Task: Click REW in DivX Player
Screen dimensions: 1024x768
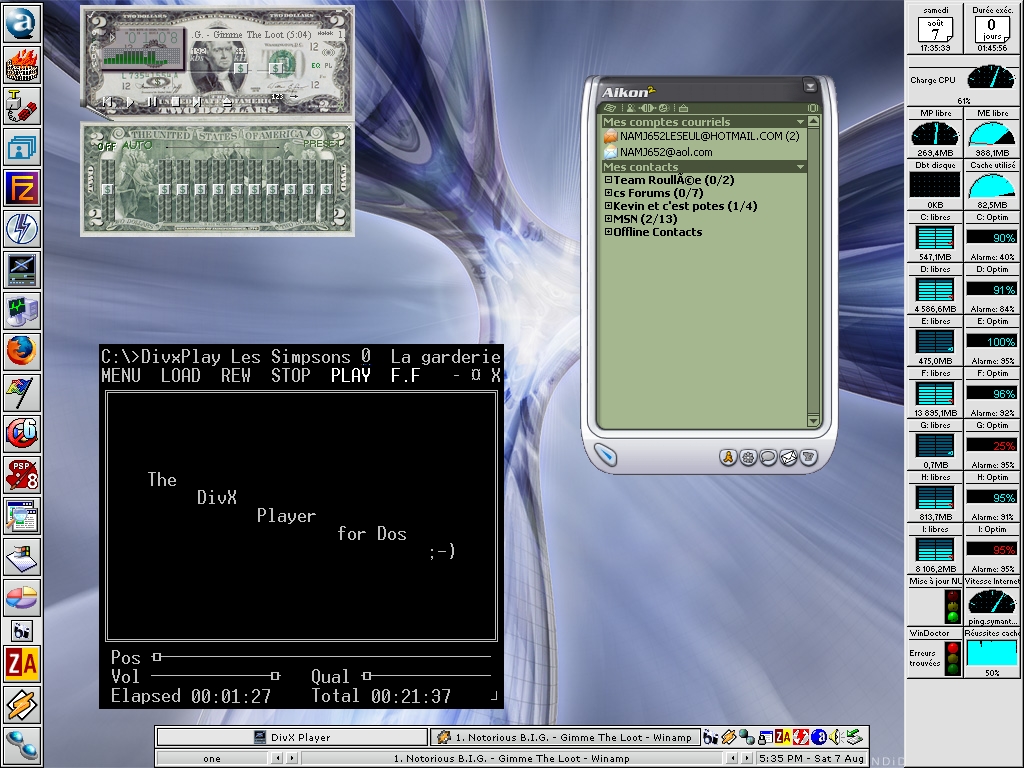Action: point(235,376)
